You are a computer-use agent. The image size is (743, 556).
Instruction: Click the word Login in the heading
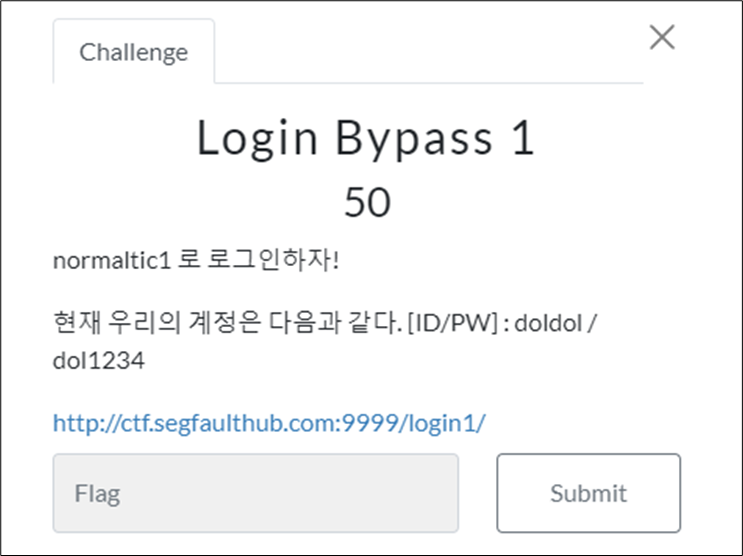pyautogui.click(x=257, y=139)
